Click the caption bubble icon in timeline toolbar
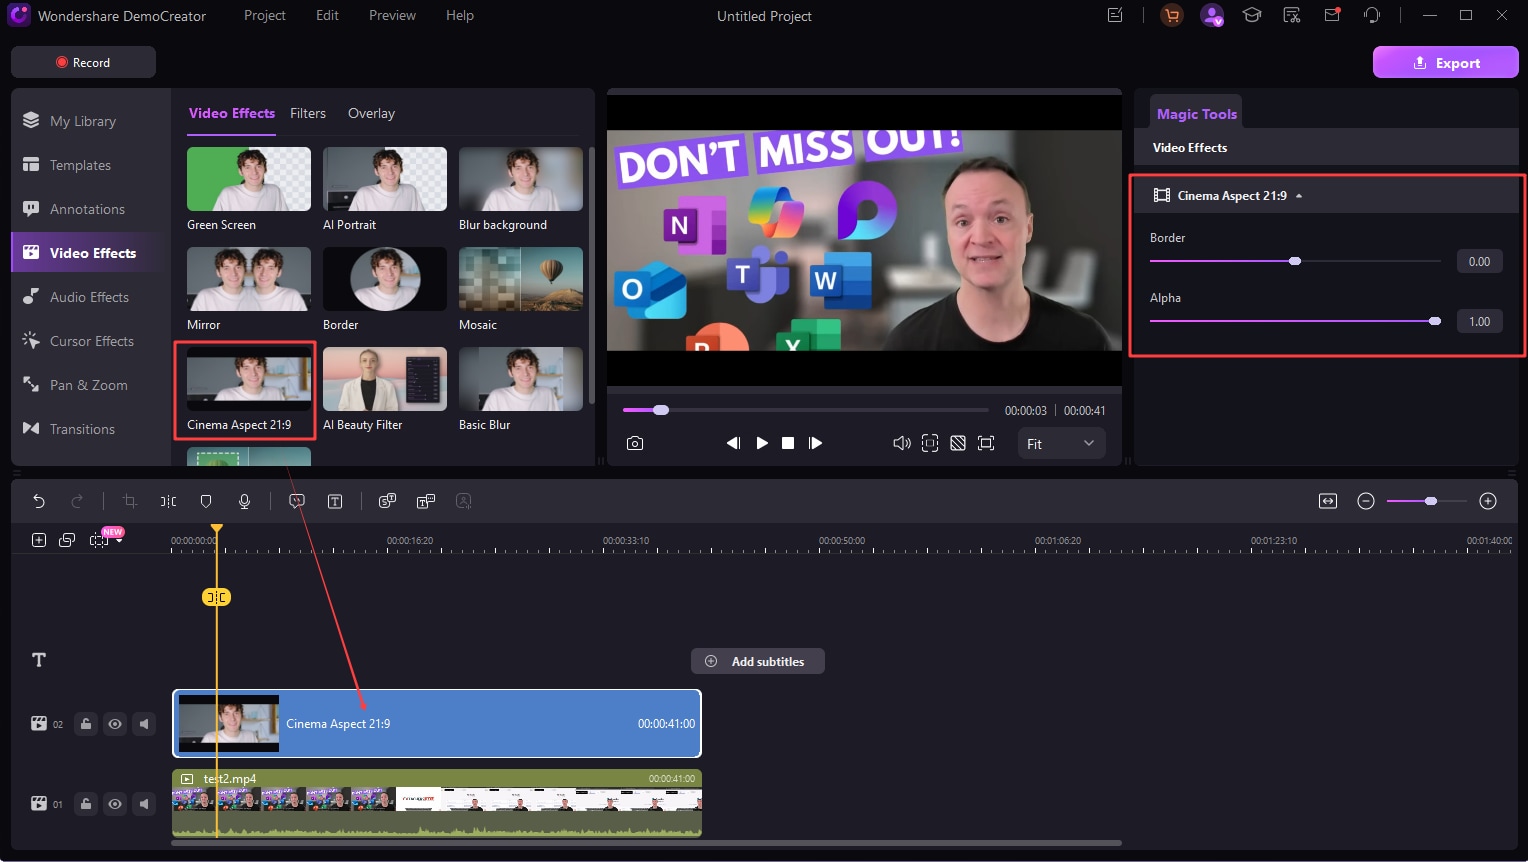Image resolution: width=1528 pixels, height=862 pixels. [x=297, y=501]
